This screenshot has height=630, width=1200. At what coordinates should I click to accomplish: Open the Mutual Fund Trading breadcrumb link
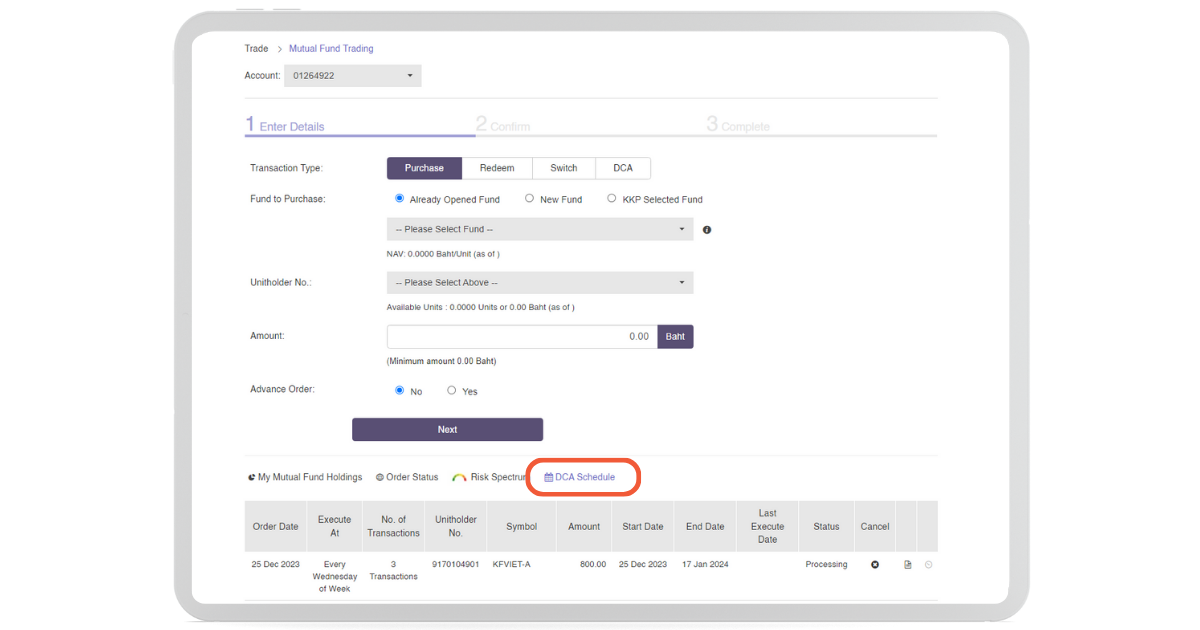tap(331, 49)
